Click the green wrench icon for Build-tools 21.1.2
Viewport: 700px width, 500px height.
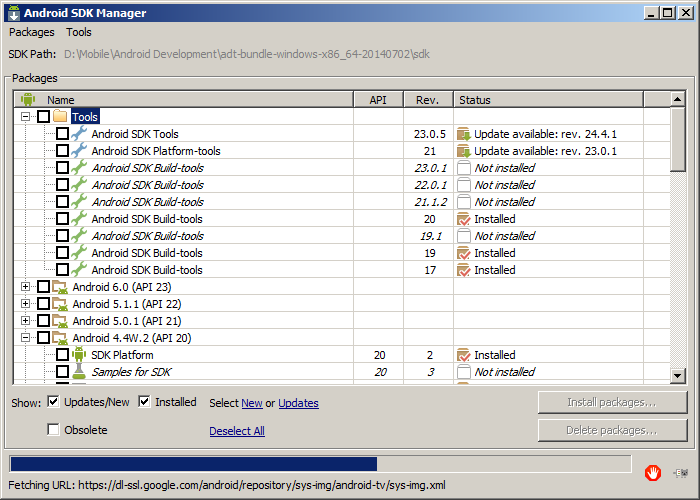(79, 201)
